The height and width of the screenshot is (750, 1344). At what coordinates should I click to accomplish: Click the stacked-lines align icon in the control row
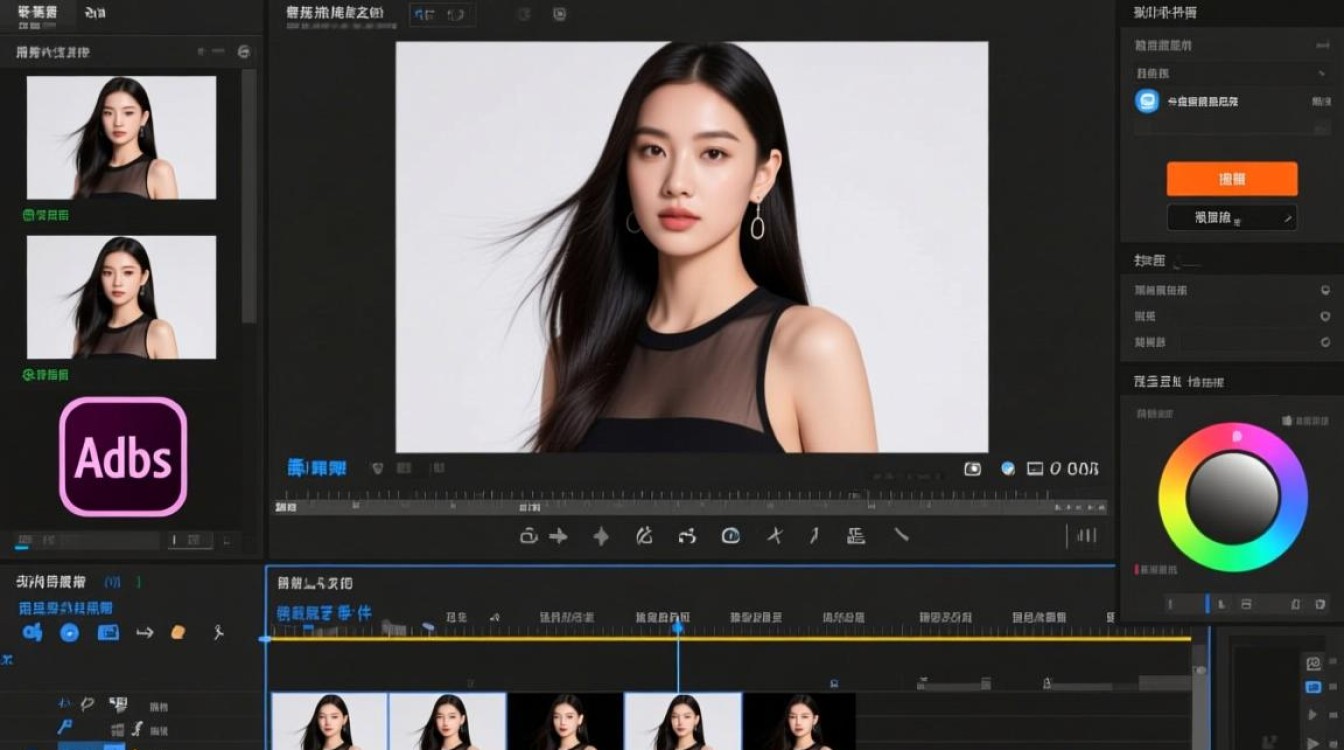(x=856, y=536)
